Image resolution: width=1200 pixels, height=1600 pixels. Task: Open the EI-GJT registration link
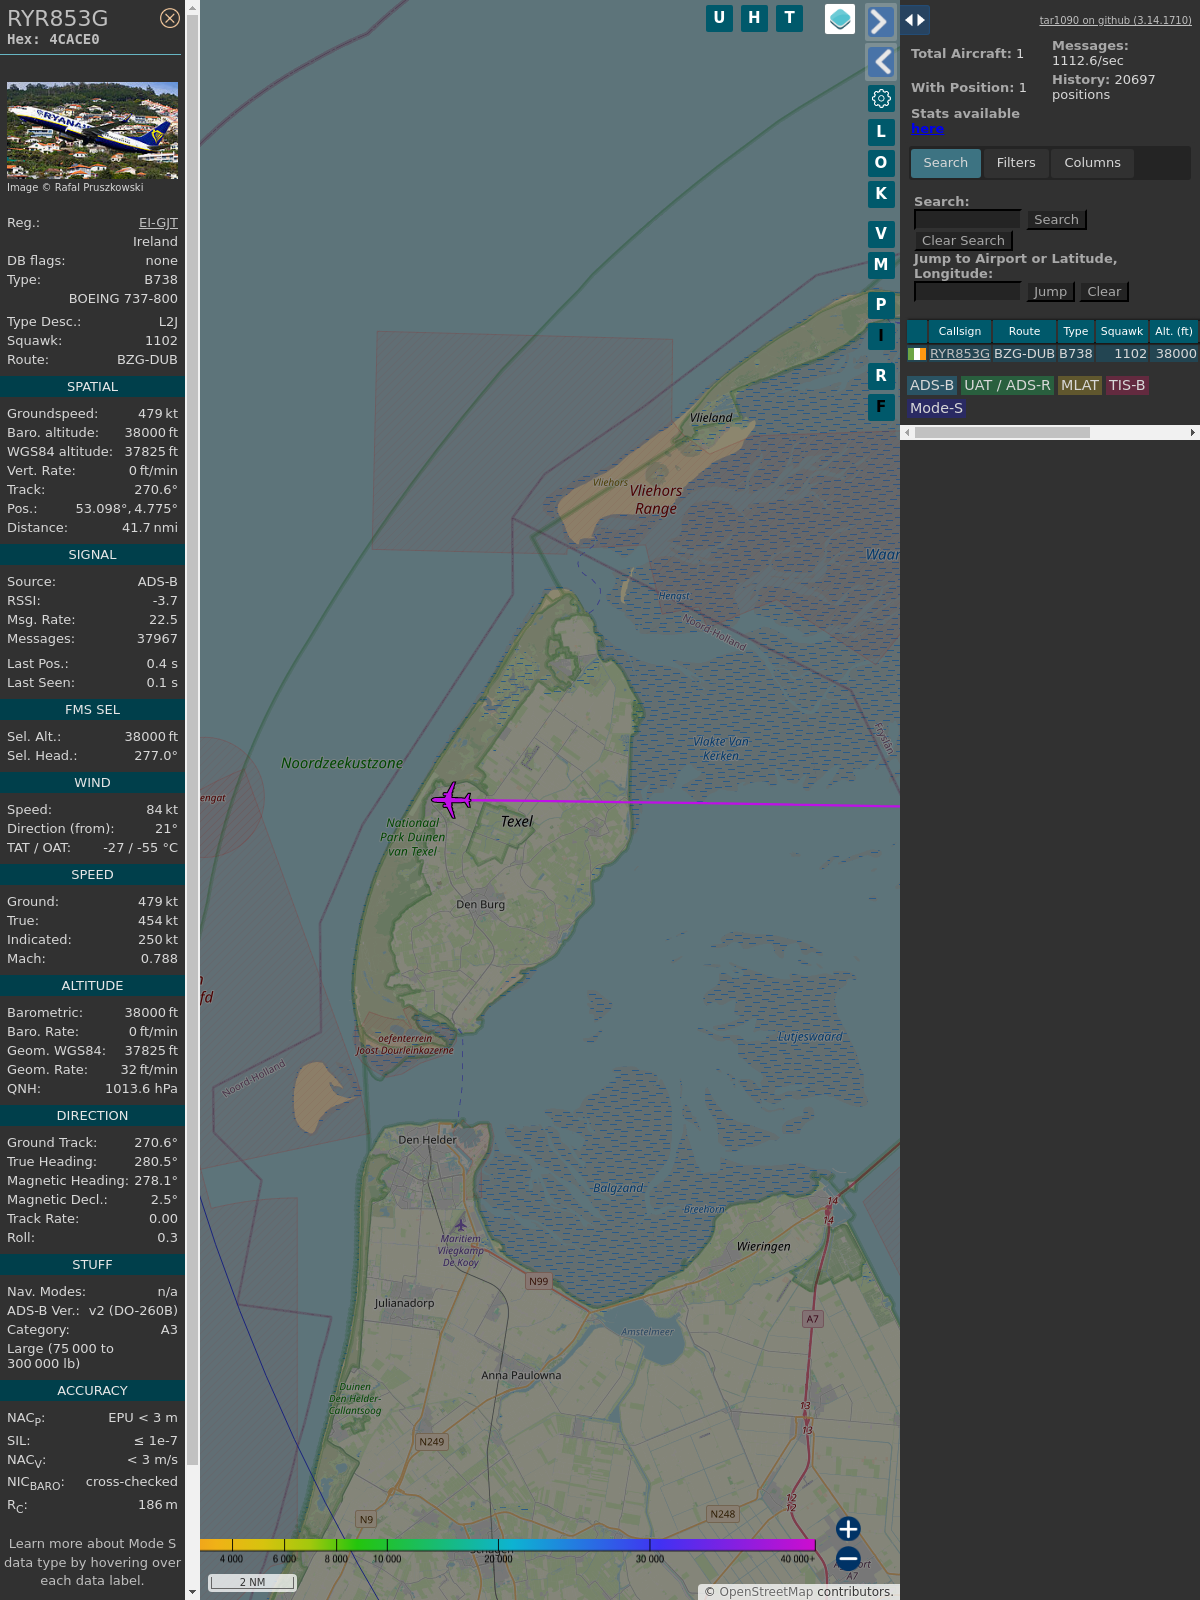coord(158,223)
